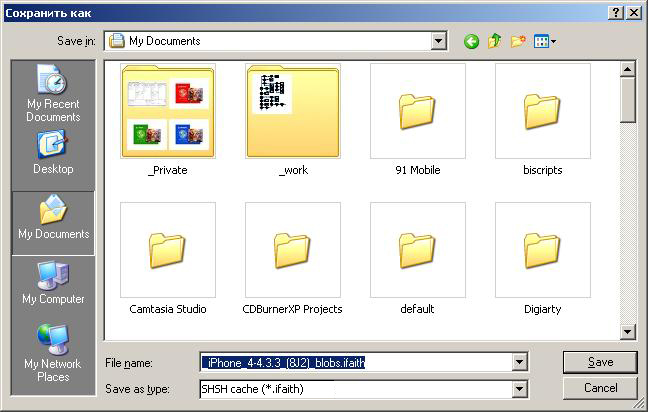Click into the File name field
This screenshot has height=412, width=648.
[x=356, y=362]
